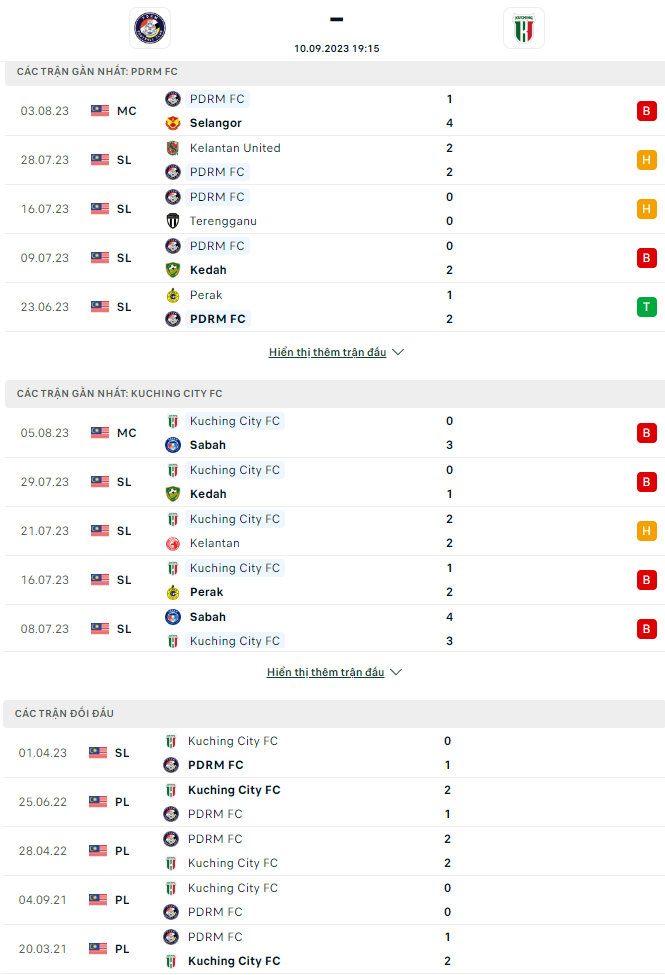Select the Selangor club badge
Viewport: 665px width, 975px height.
tap(172, 123)
